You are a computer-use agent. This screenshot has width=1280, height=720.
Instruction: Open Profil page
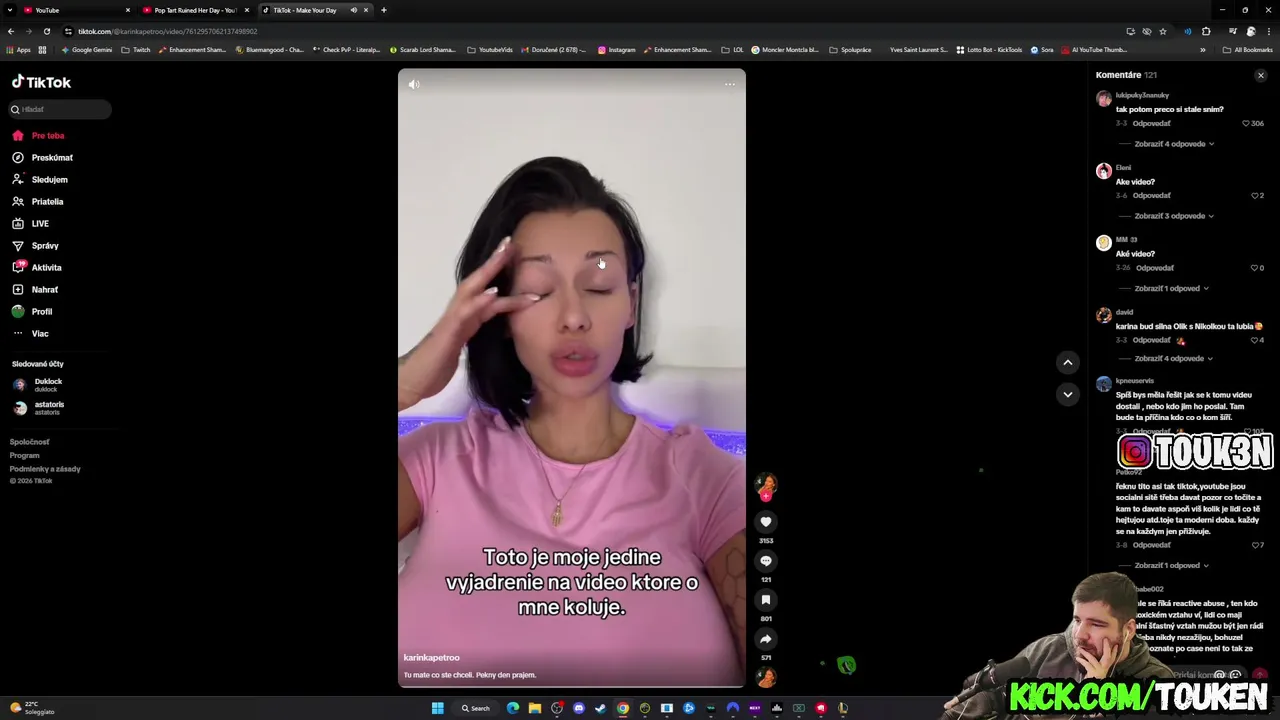[41, 311]
